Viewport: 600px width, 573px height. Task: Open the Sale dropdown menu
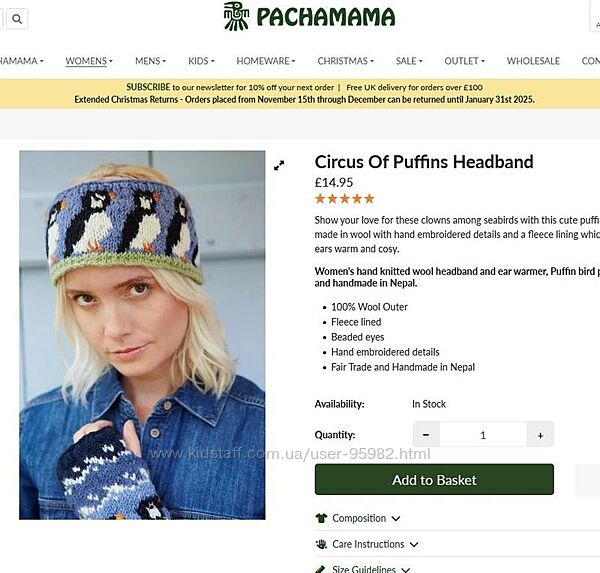tap(409, 61)
